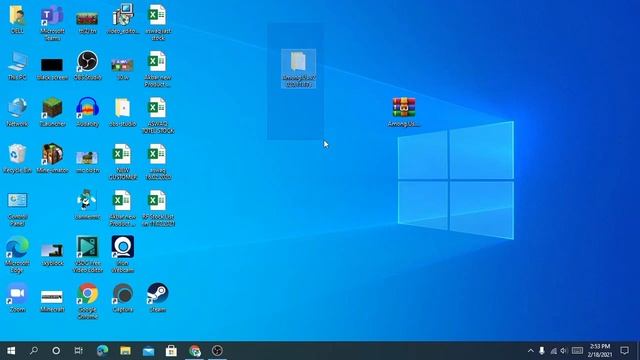Open the volume speaker tray icon

[x=564, y=351]
